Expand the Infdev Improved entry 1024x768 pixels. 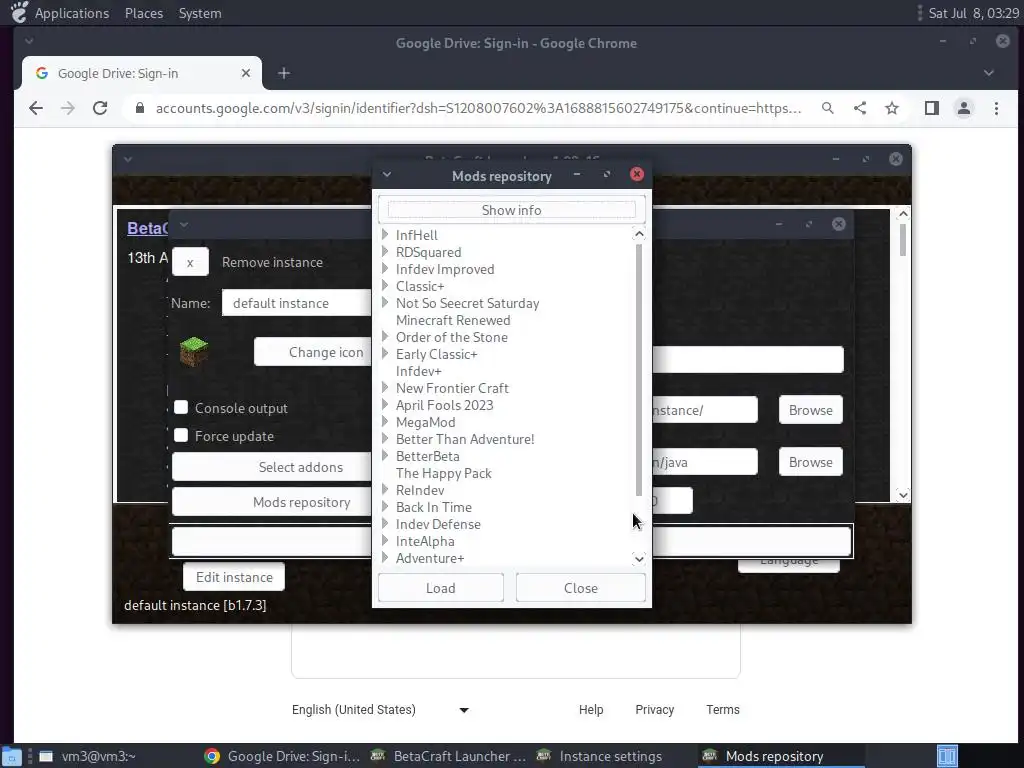[385, 268]
